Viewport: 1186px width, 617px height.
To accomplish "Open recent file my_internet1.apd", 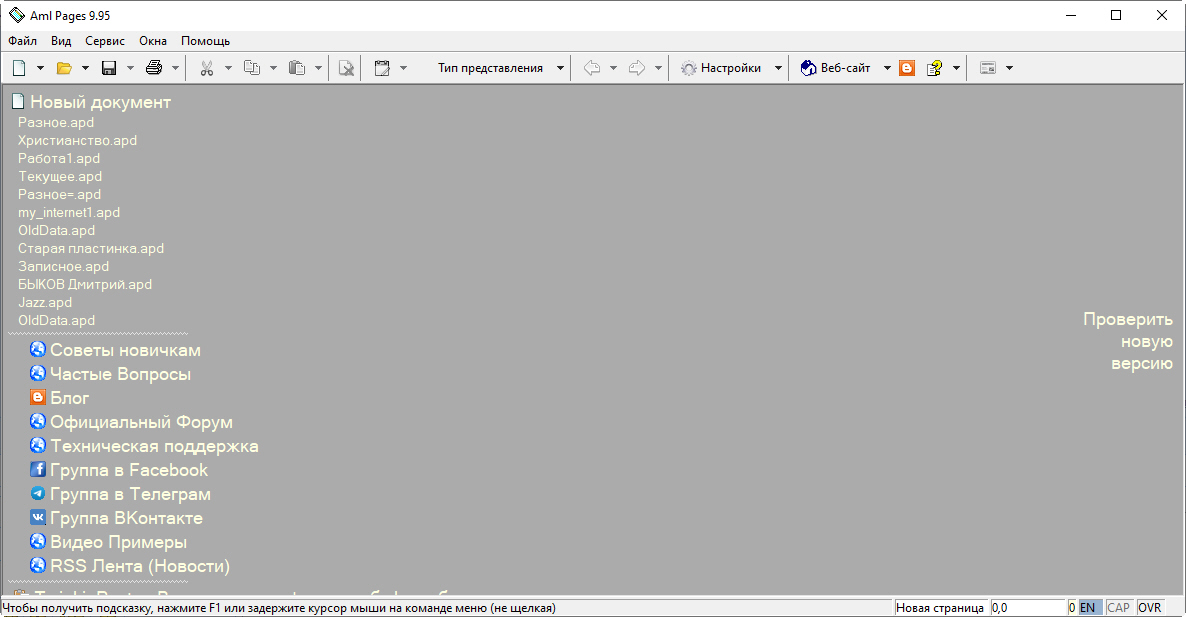I will 69,212.
